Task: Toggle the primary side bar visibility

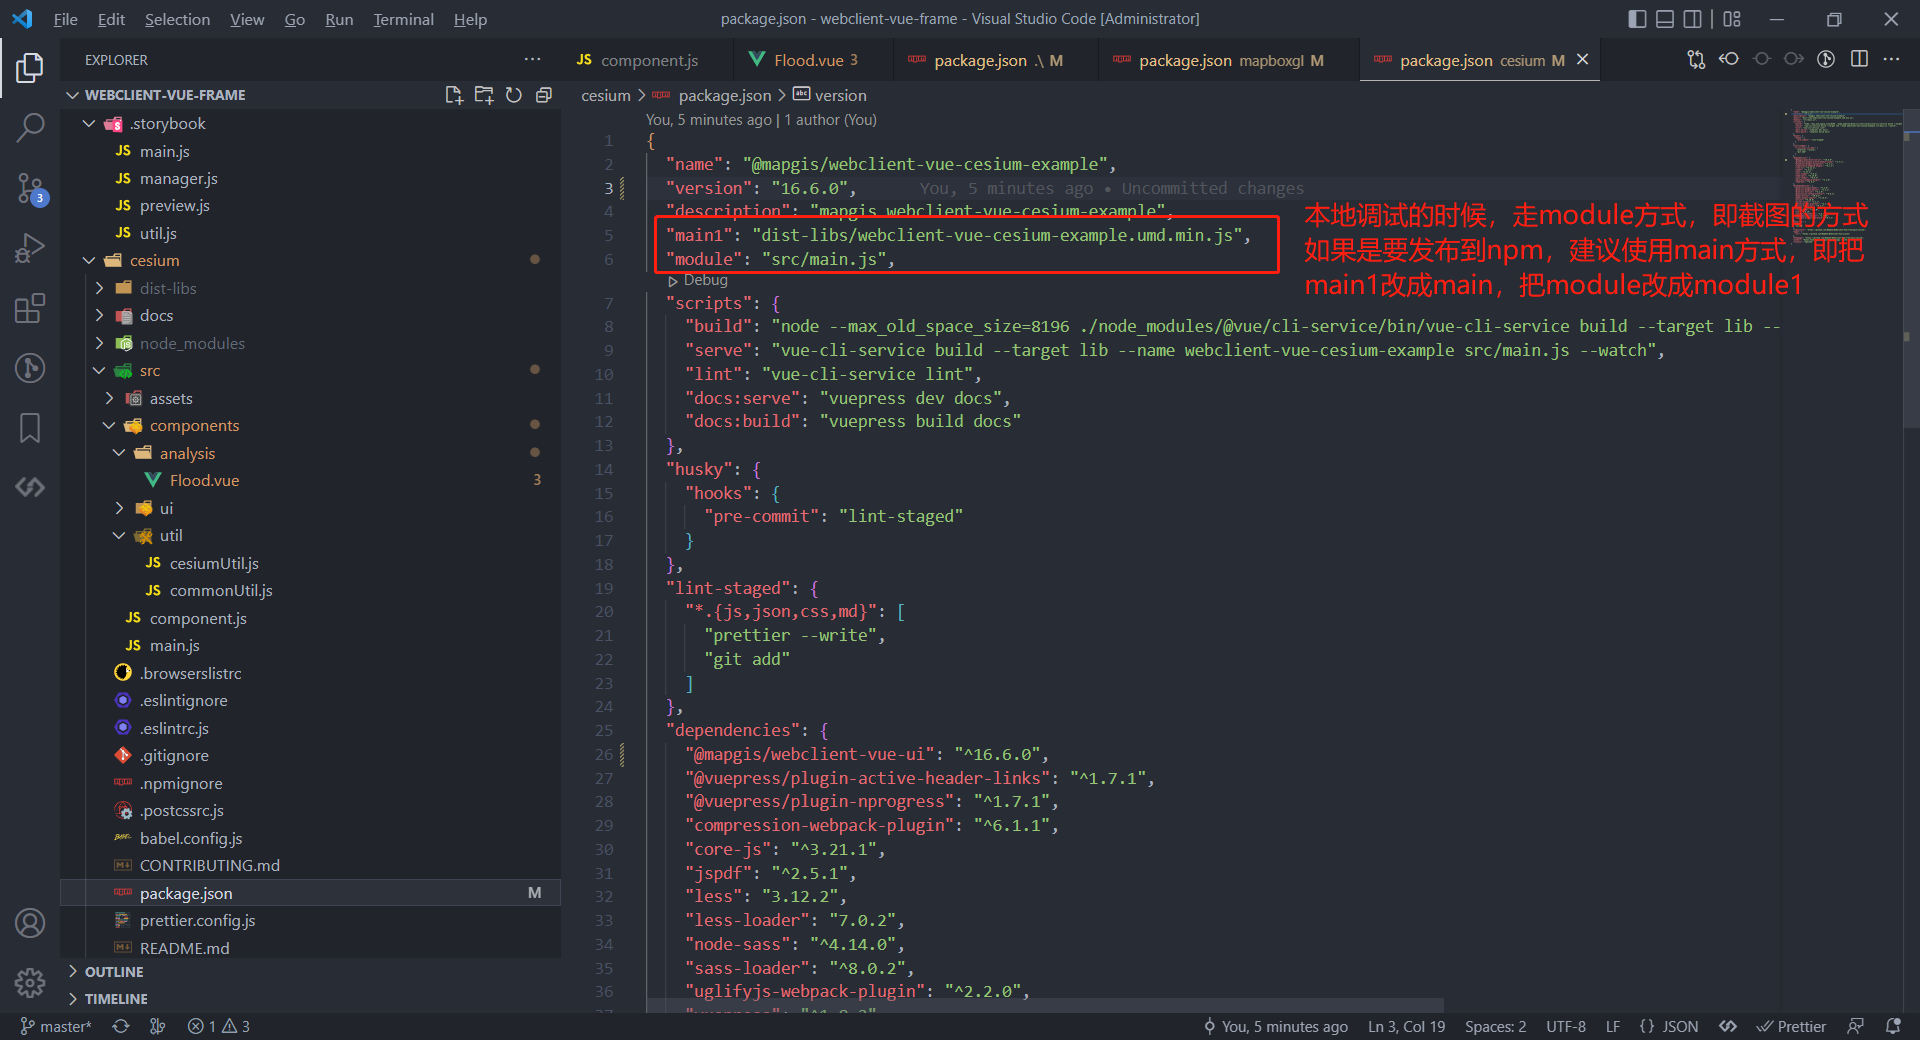Action: click(1637, 19)
